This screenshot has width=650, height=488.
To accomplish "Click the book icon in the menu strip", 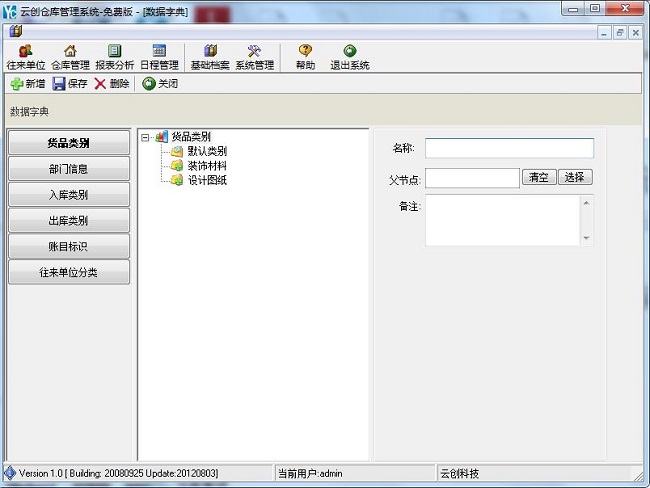I will click(16, 31).
